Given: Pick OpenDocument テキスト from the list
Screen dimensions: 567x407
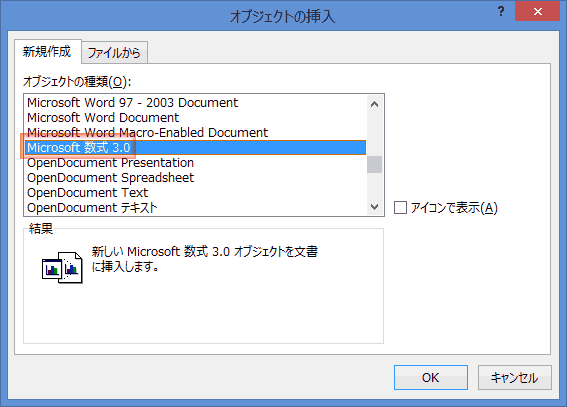Looking at the screenshot, I should pyautogui.click(x=195, y=207).
